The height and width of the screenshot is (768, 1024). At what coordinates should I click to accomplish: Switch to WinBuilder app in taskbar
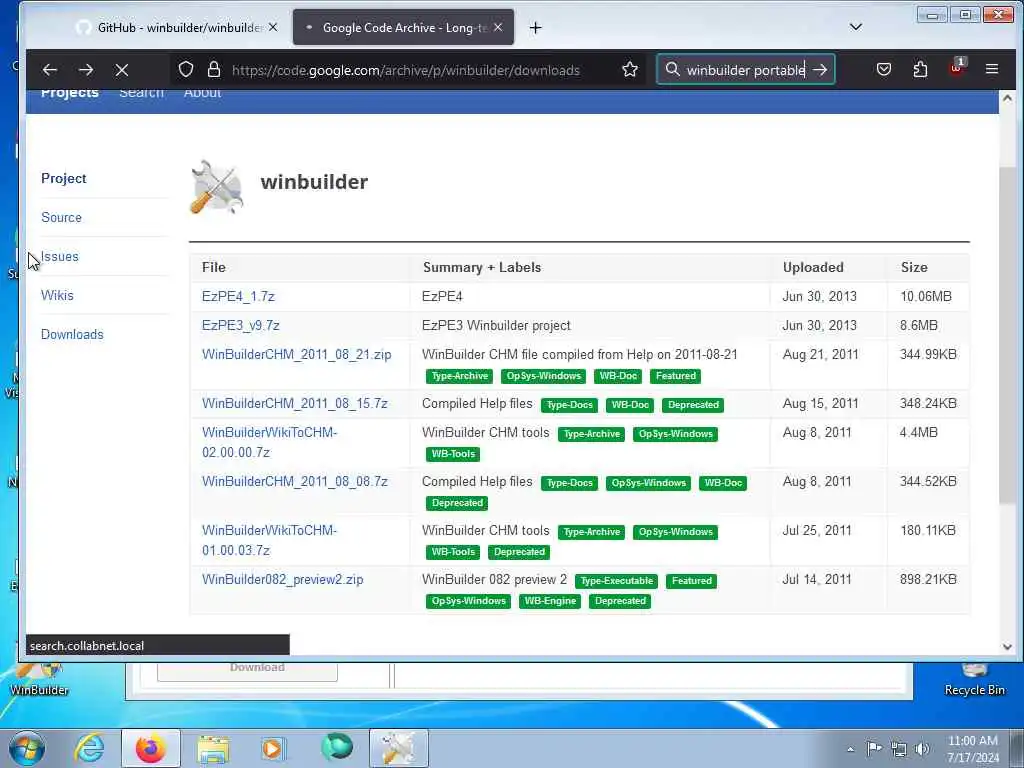(398, 748)
